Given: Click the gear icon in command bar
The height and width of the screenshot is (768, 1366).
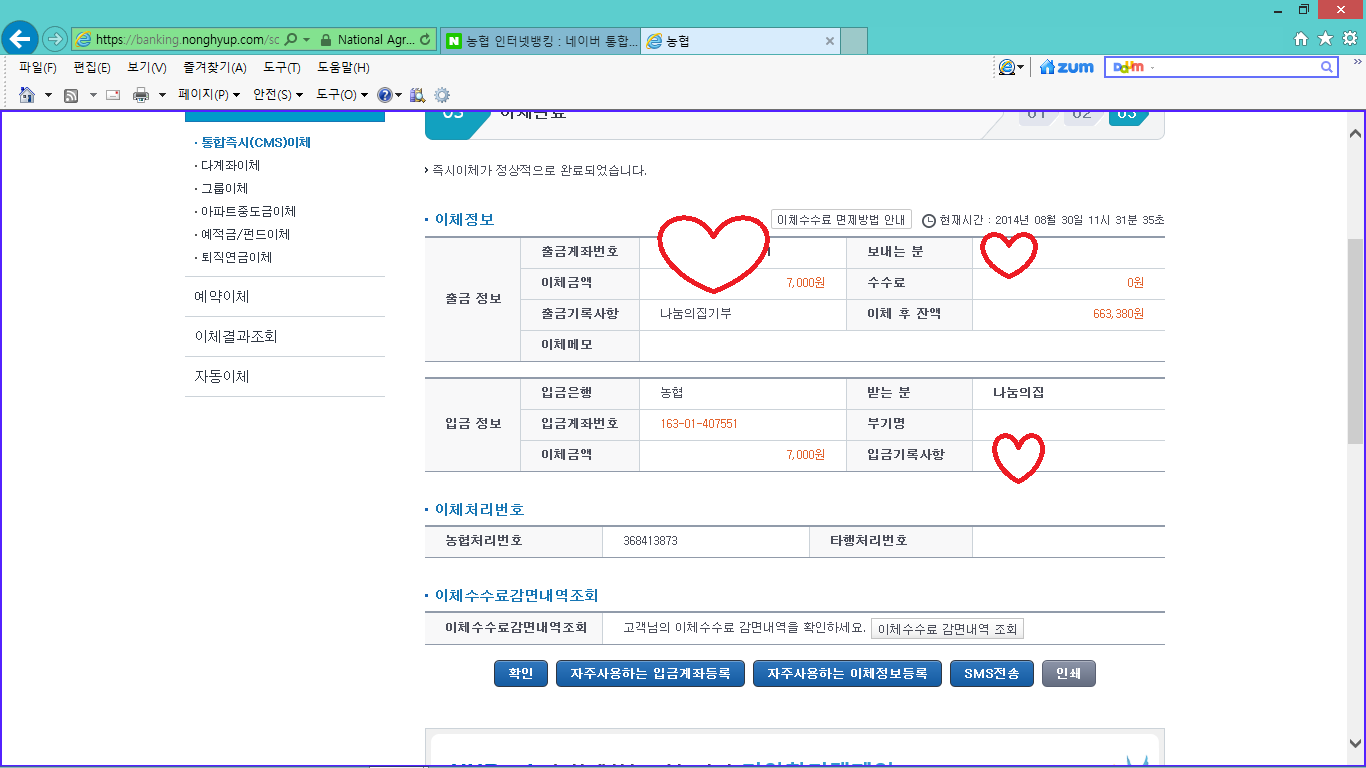Looking at the screenshot, I should click(x=441, y=95).
